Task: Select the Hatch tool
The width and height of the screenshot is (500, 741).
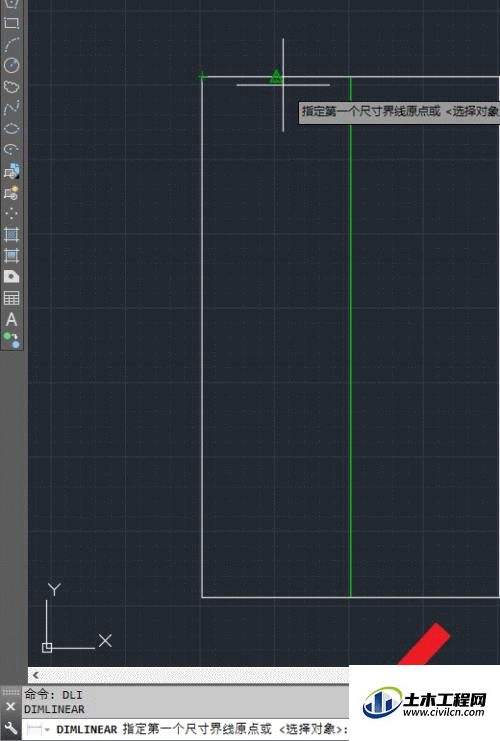Action: click(x=11, y=234)
